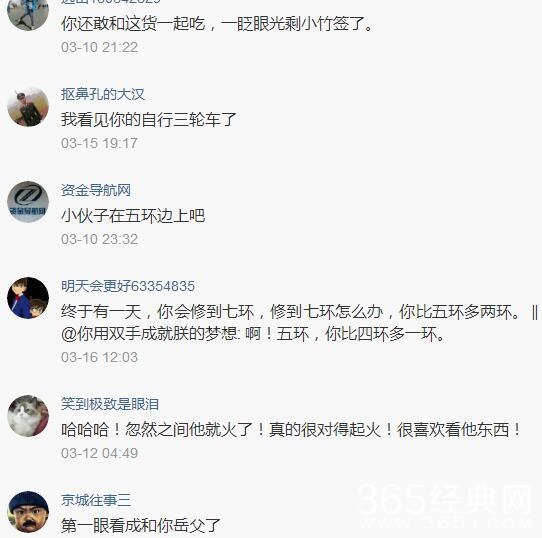Select the comment 我看见你的自行三轮车了
Viewport: 542px width, 538px height.
[149, 120]
